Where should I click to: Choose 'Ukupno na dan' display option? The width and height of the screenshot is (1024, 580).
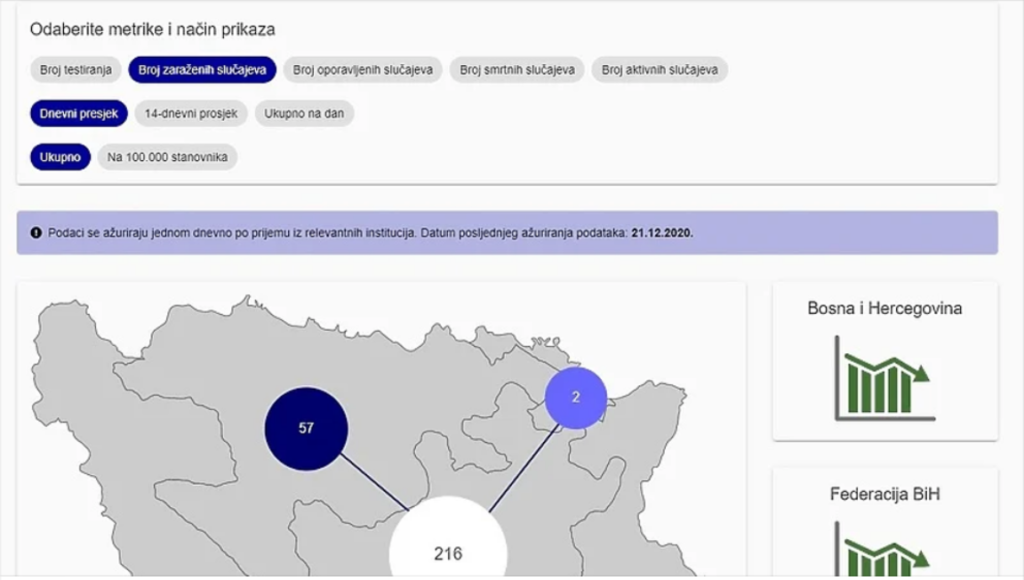(x=304, y=114)
